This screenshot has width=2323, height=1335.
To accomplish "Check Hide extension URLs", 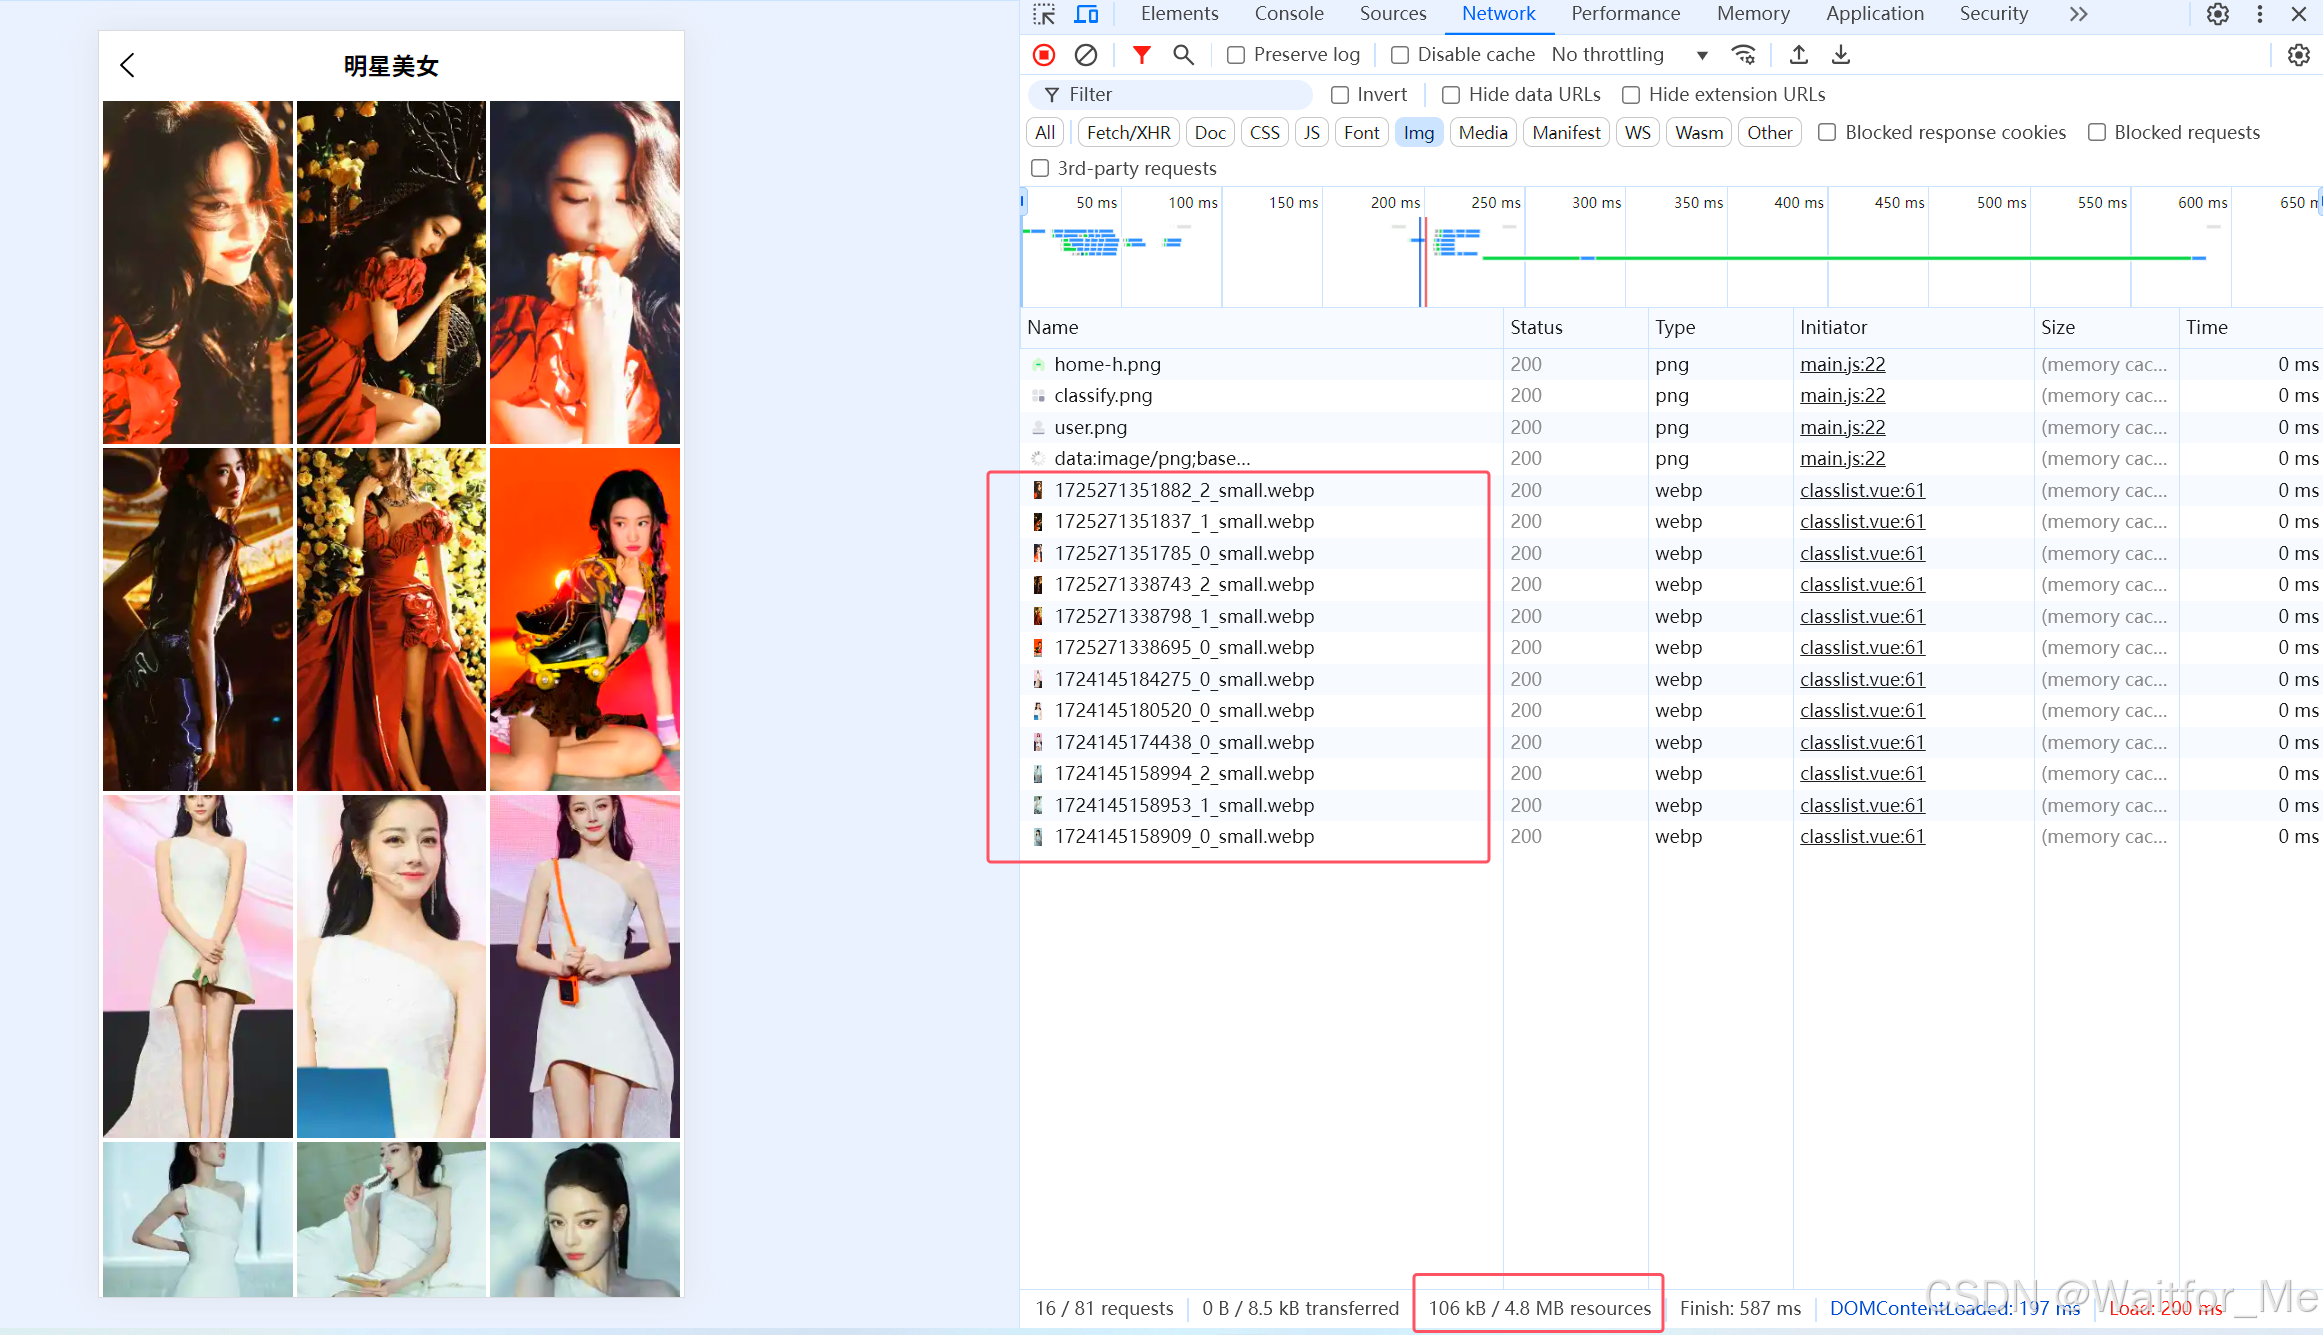I will [x=1631, y=95].
